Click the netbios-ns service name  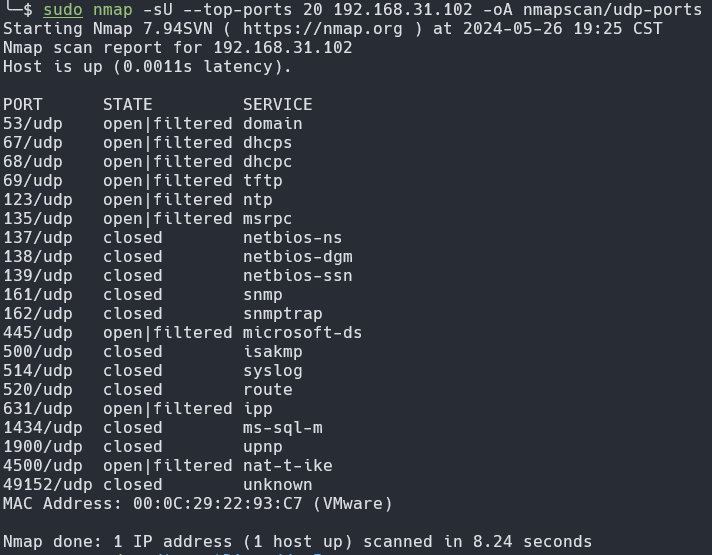tap(292, 238)
